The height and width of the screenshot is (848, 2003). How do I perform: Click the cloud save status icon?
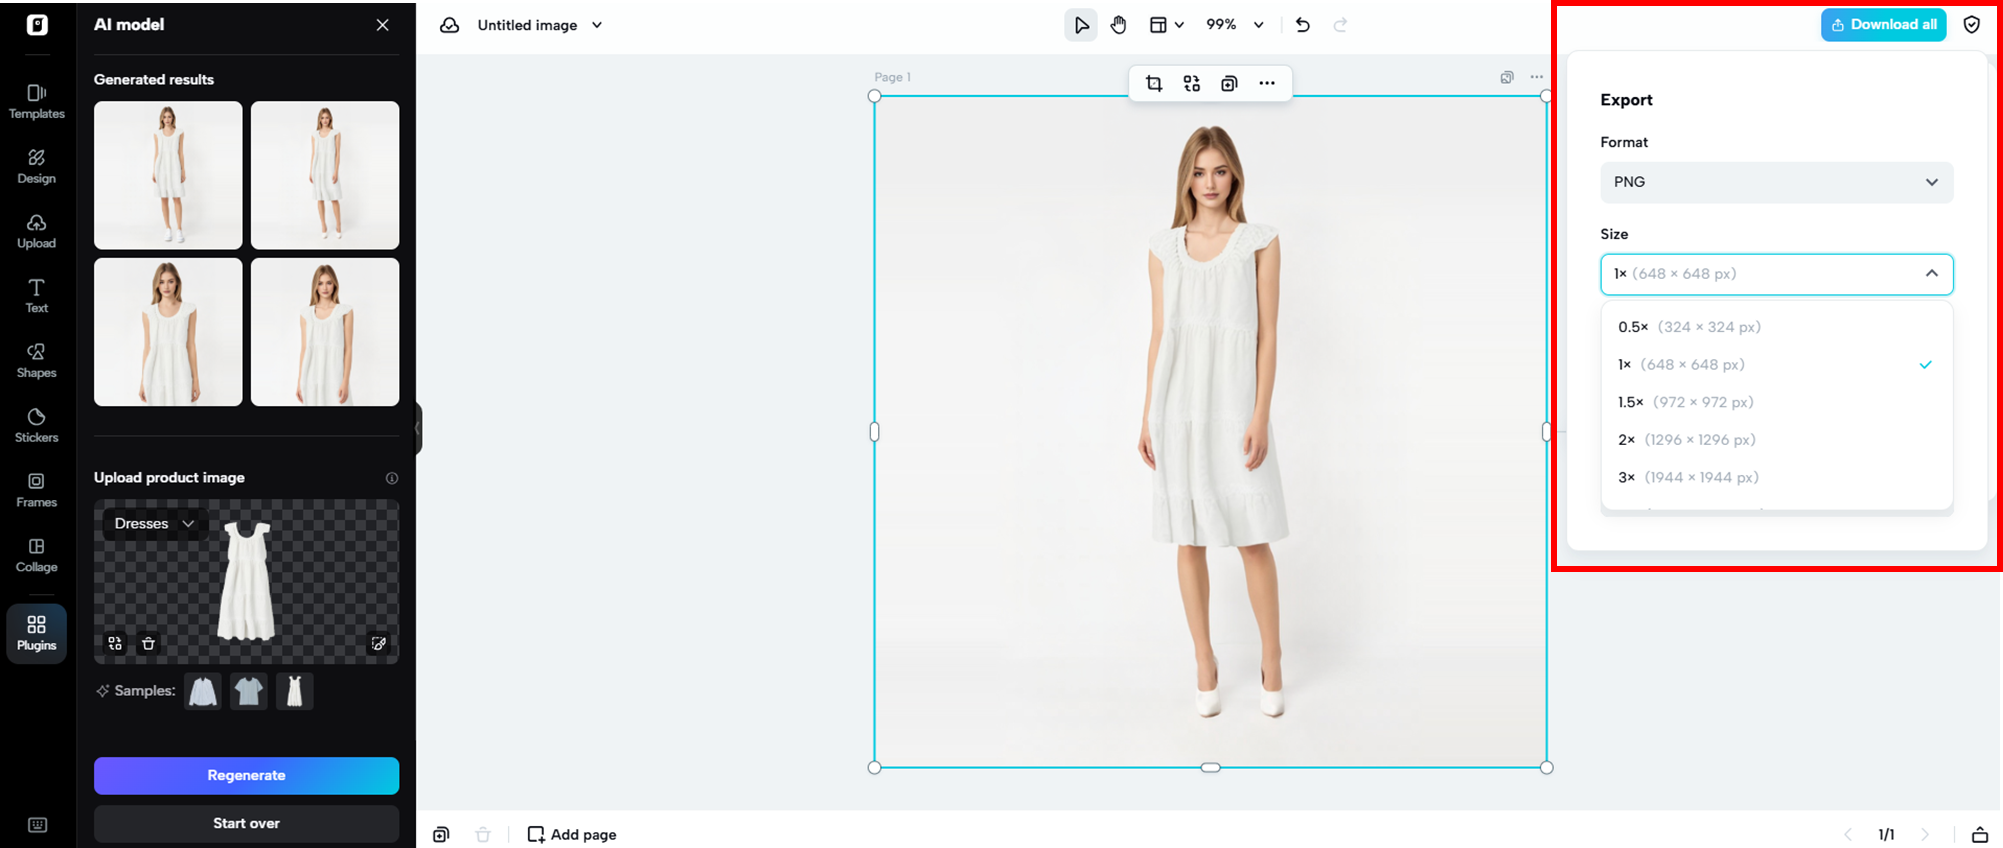click(450, 25)
